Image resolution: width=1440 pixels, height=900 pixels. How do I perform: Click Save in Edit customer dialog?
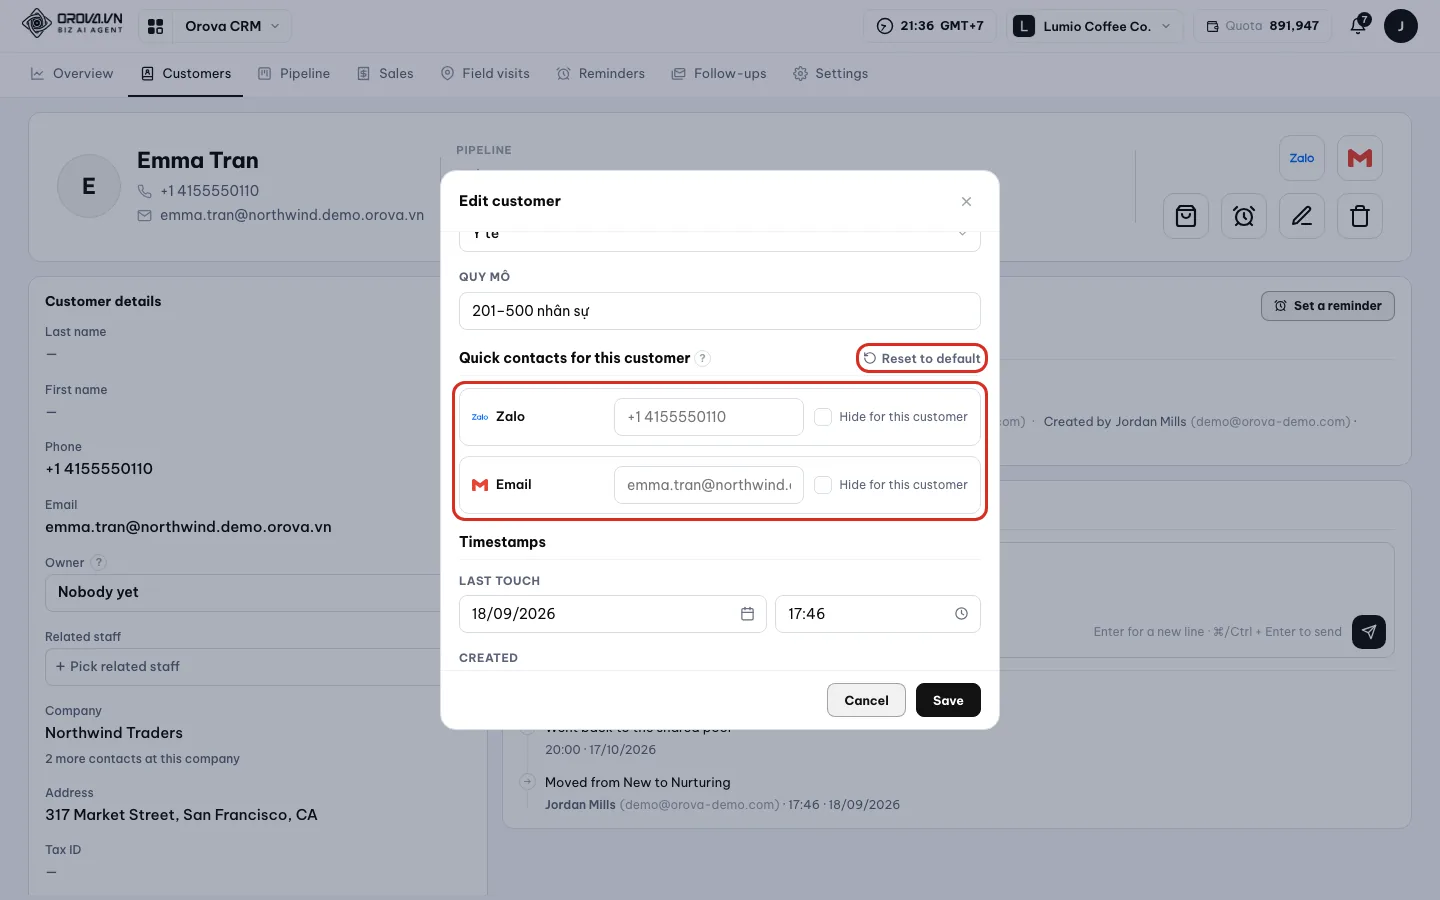[x=948, y=700]
